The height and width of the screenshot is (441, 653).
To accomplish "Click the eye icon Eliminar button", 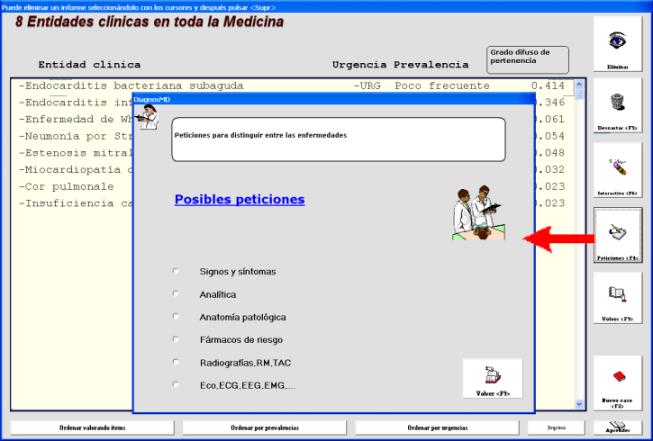I will (617, 44).
